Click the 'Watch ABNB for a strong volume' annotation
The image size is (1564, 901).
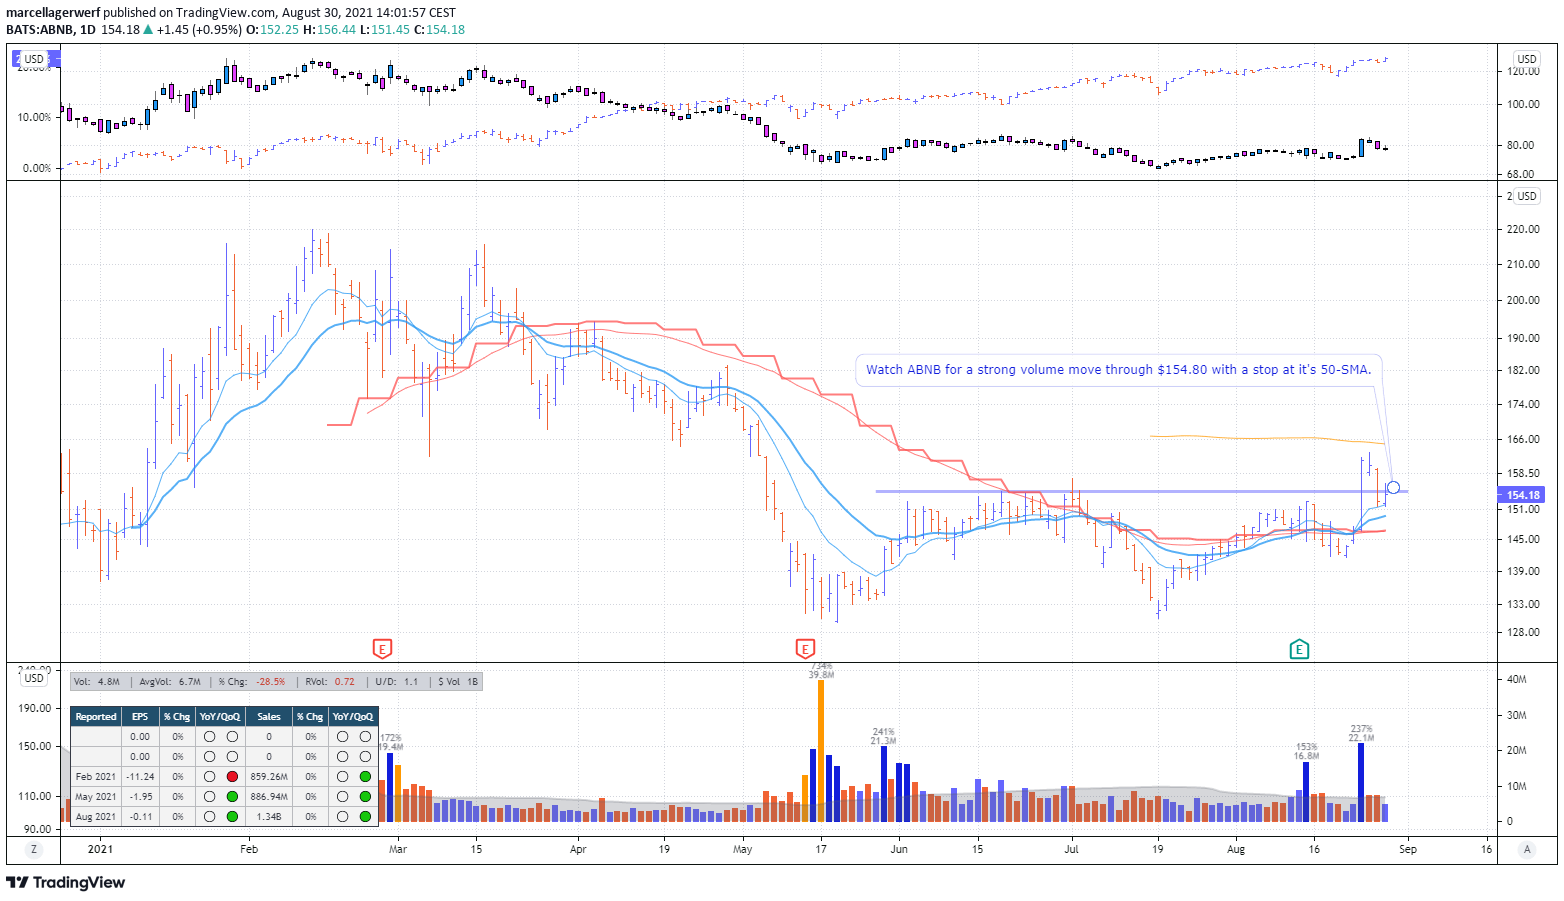click(x=1119, y=370)
